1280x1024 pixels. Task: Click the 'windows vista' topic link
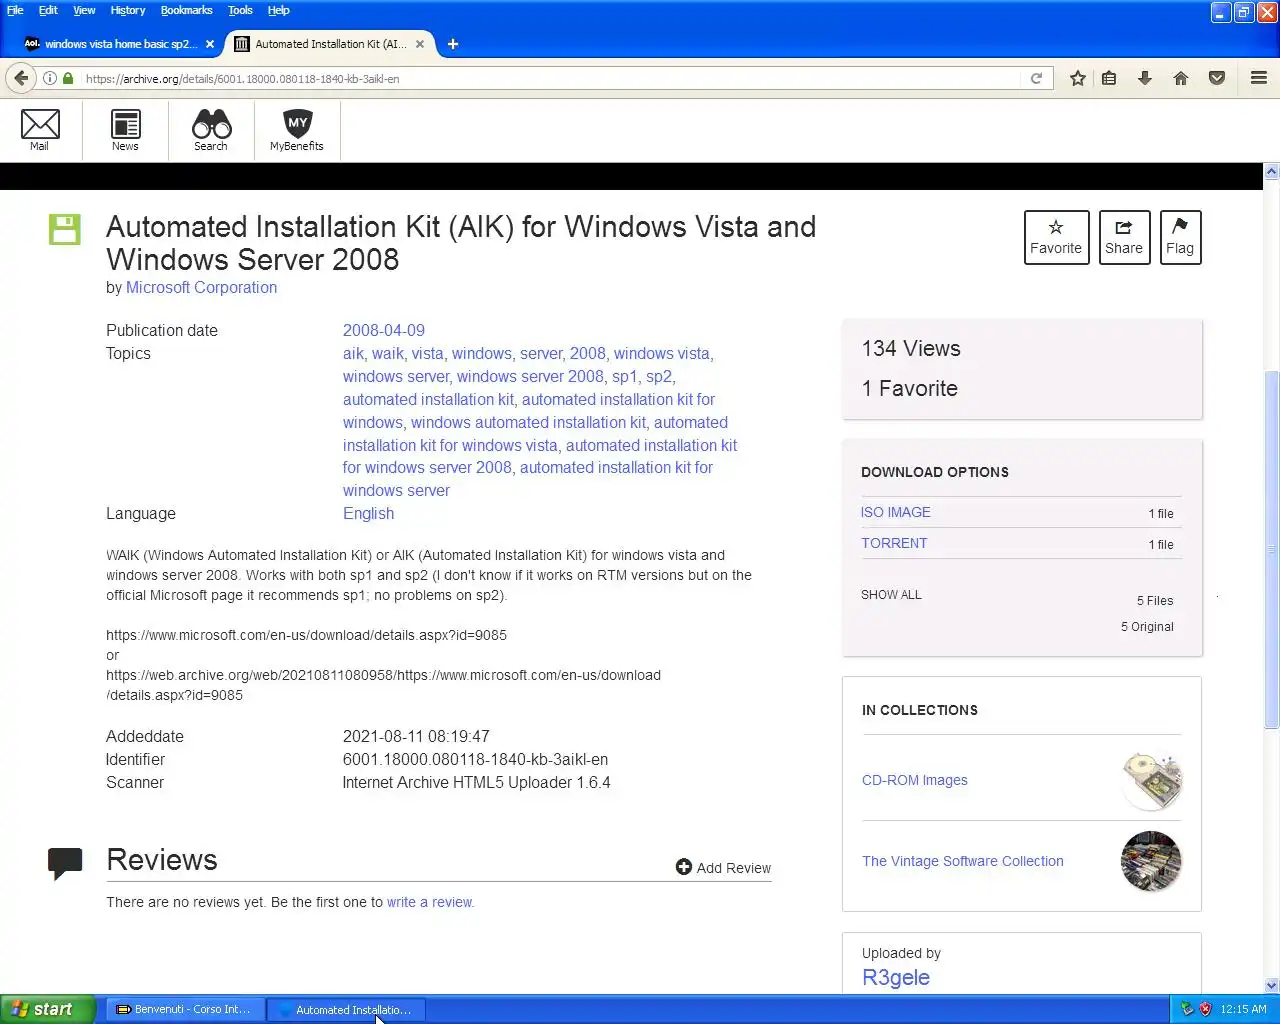pyautogui.click(x=661, y=353)
